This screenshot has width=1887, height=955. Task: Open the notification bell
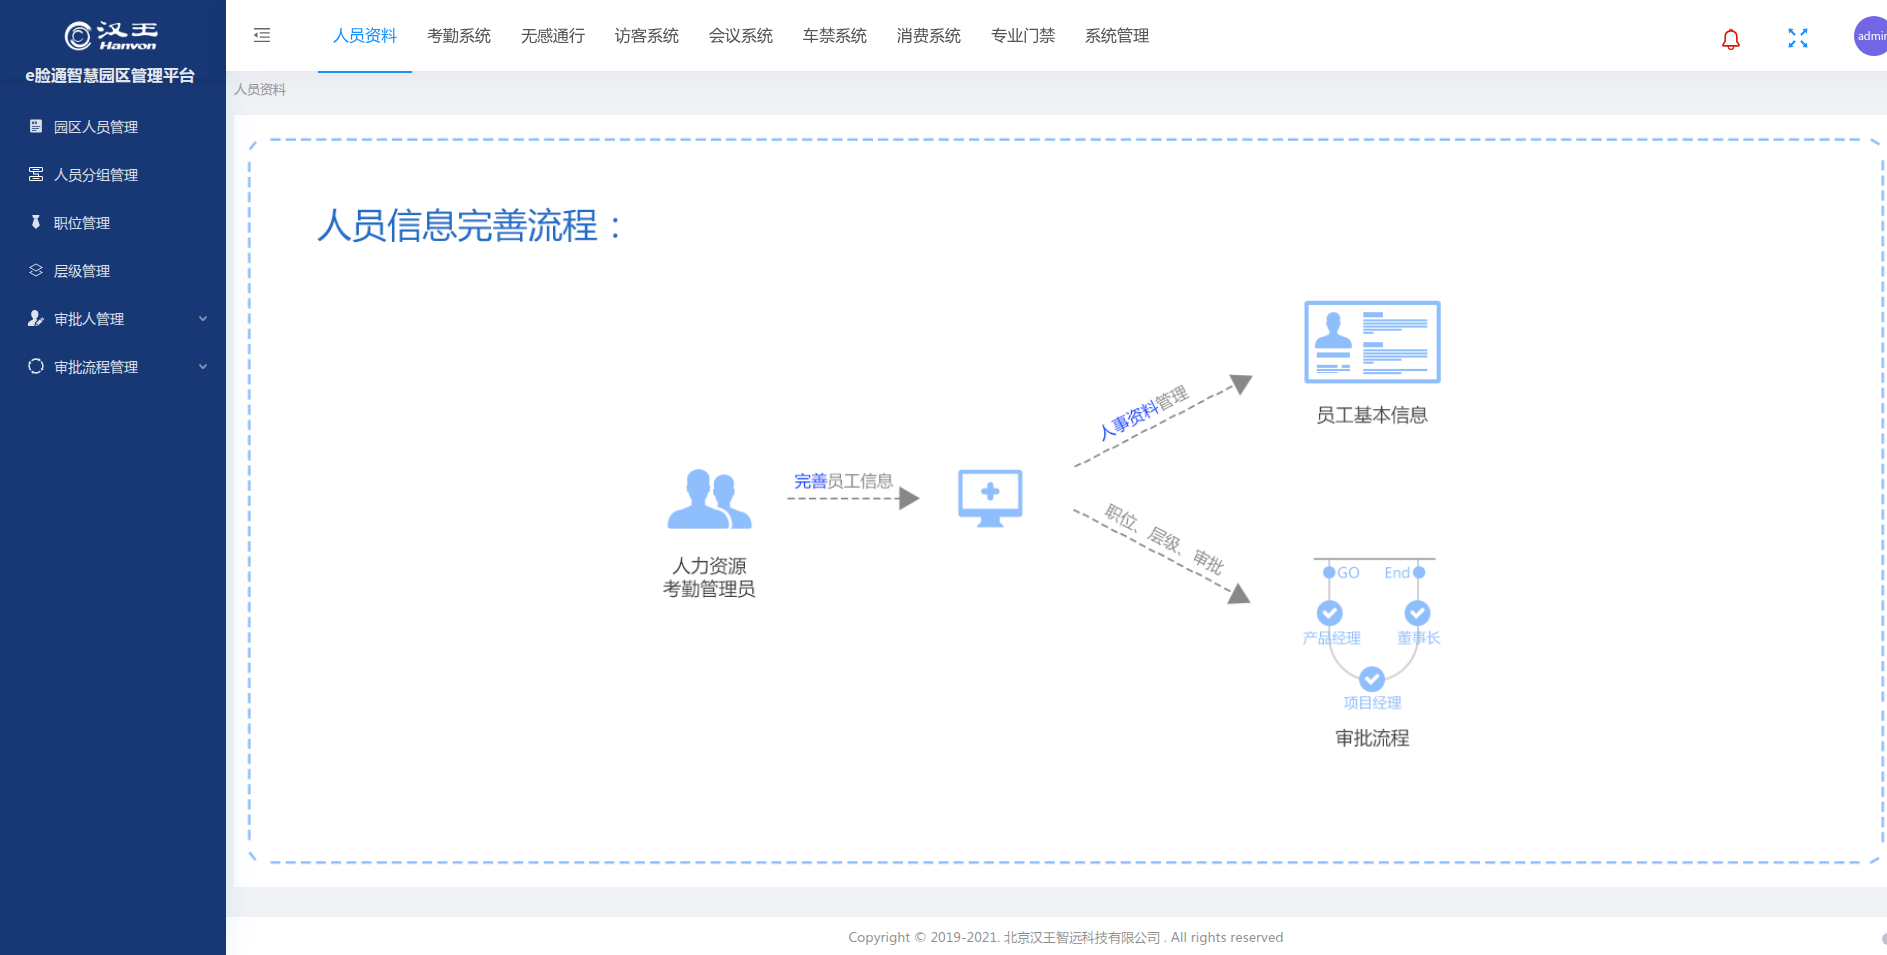[1730, 39]
